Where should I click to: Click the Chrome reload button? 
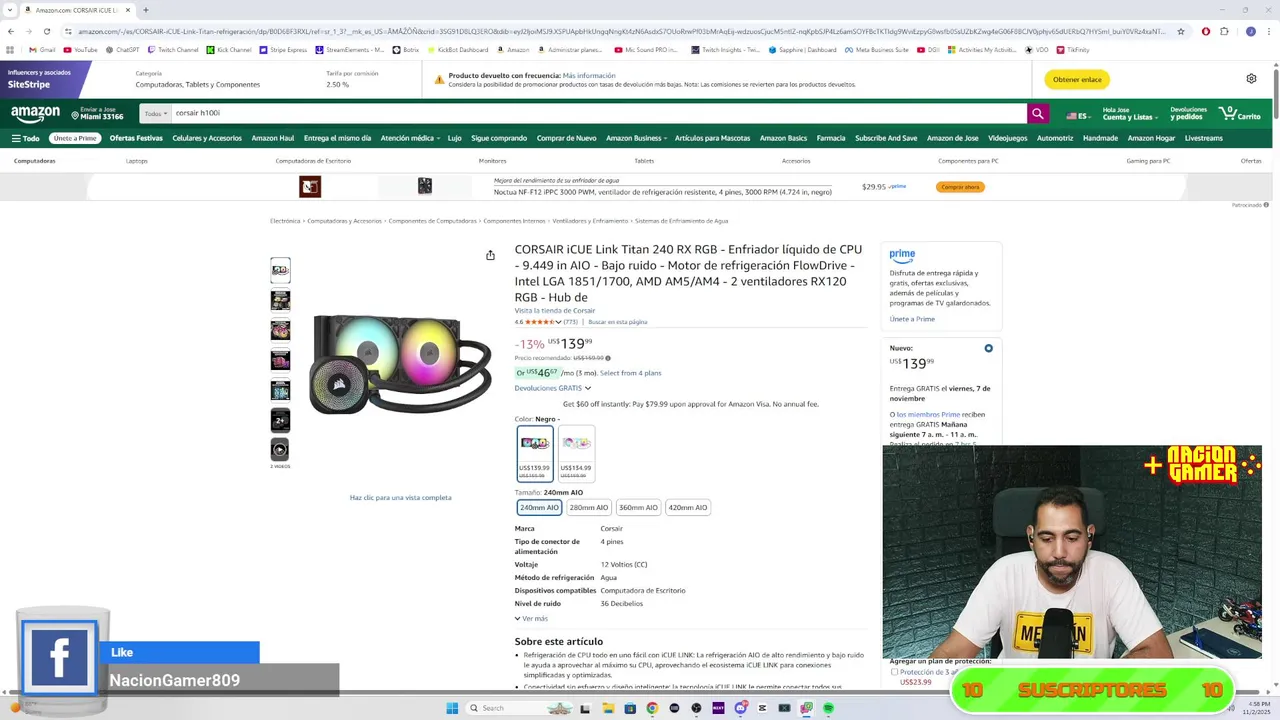pyautogui.click(x=46, y=31)
